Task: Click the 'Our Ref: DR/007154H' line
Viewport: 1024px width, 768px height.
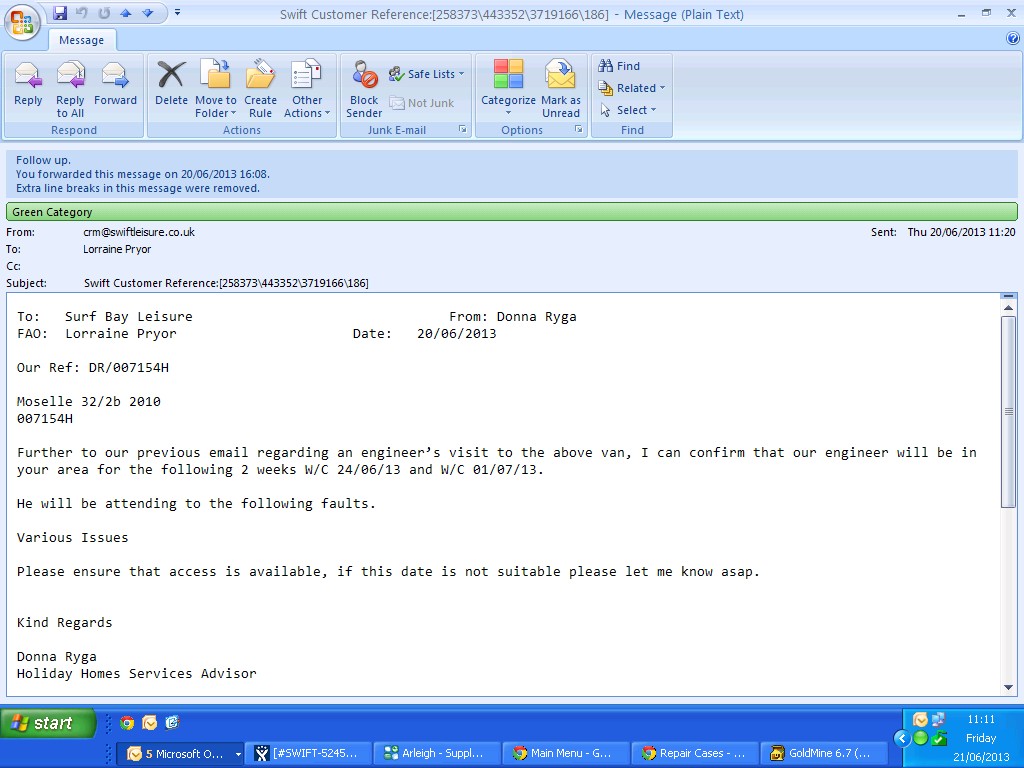Action: tap(93, 368)
